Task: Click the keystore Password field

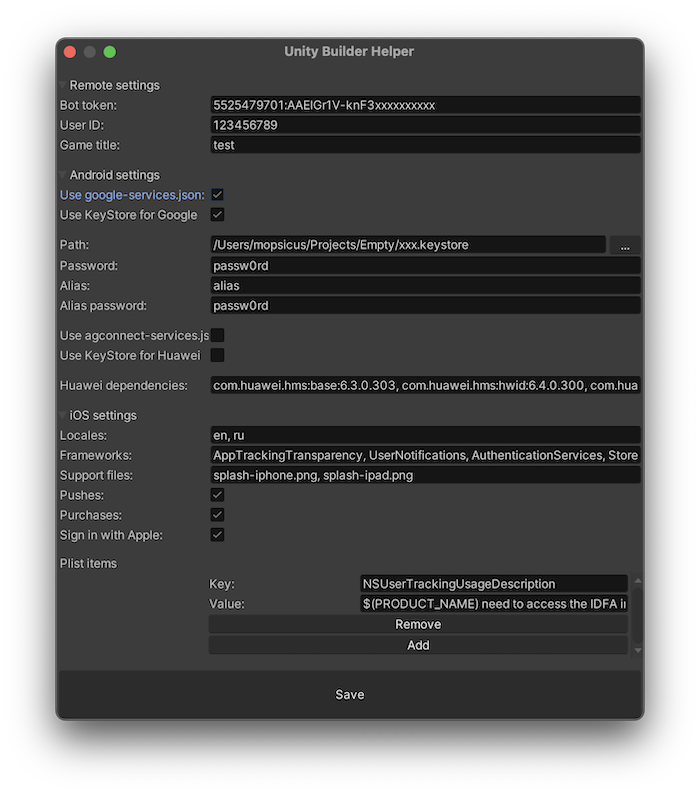Action: 425,265
